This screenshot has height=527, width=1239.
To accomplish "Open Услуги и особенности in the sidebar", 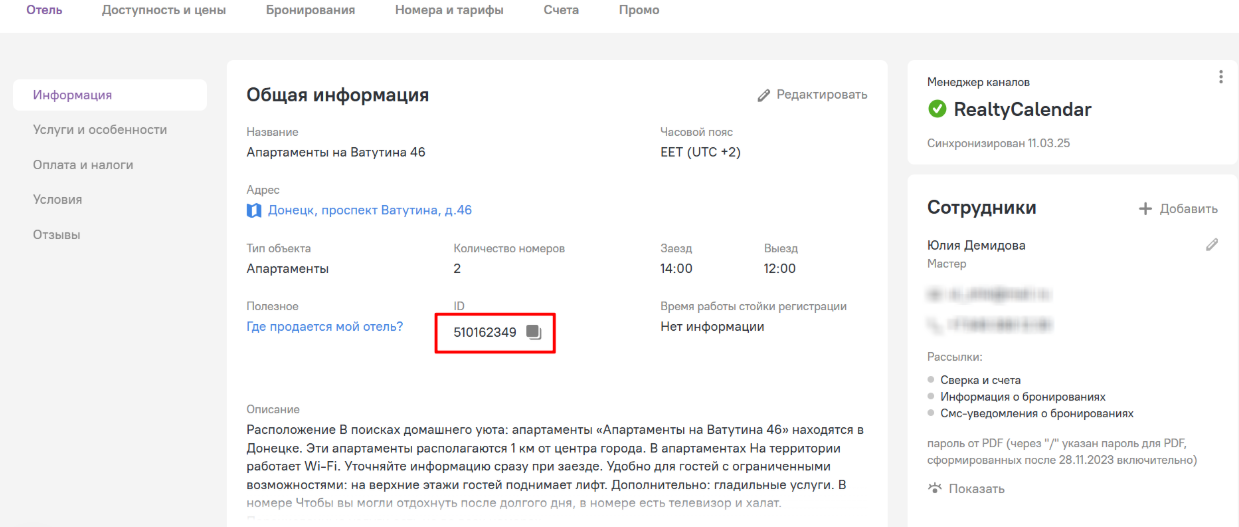I will (x=100, y=130).
